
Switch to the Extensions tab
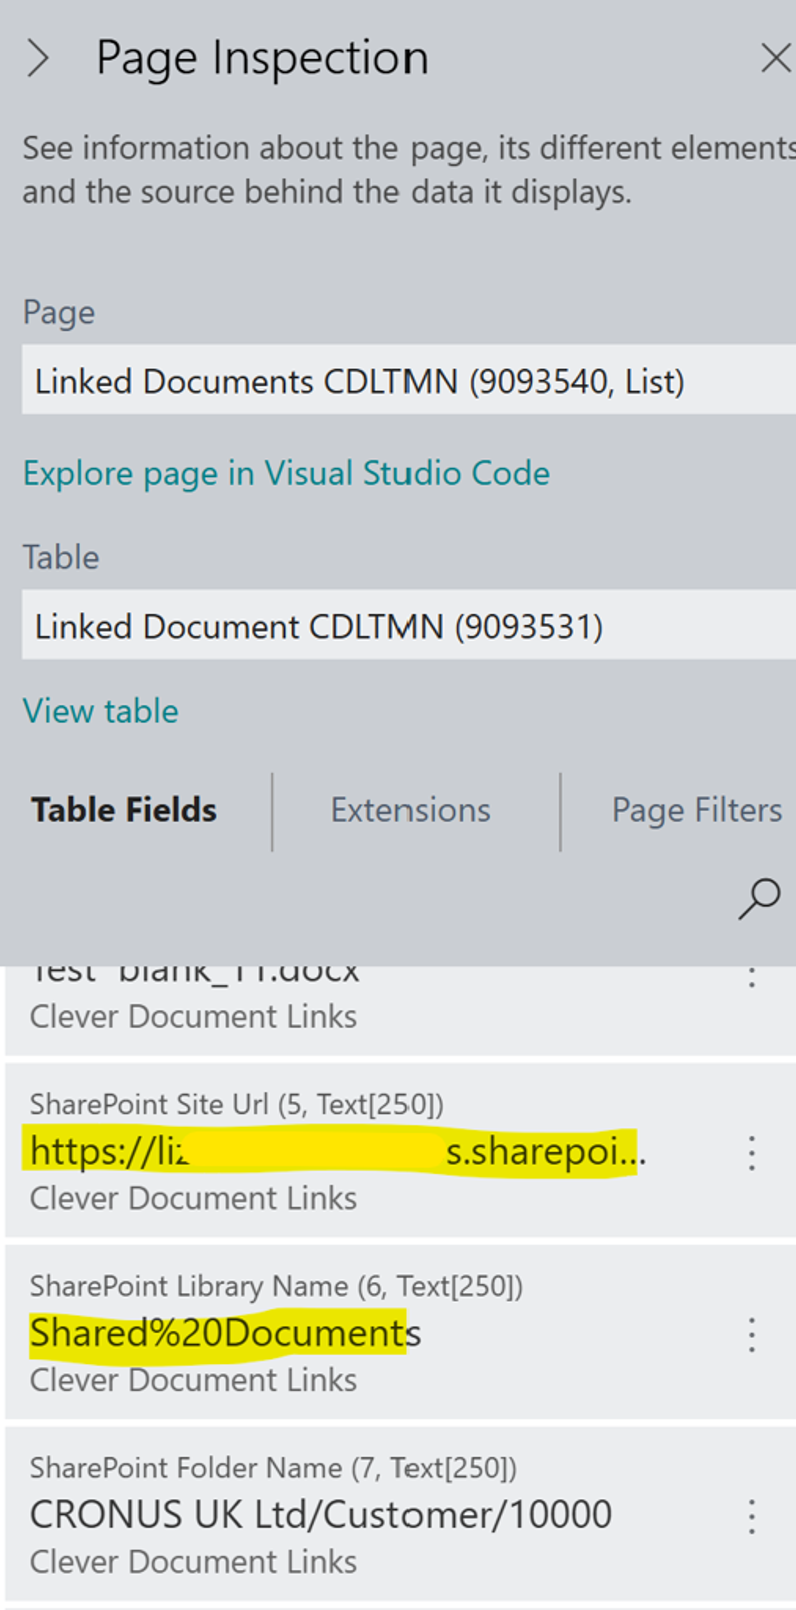point(410,810)
